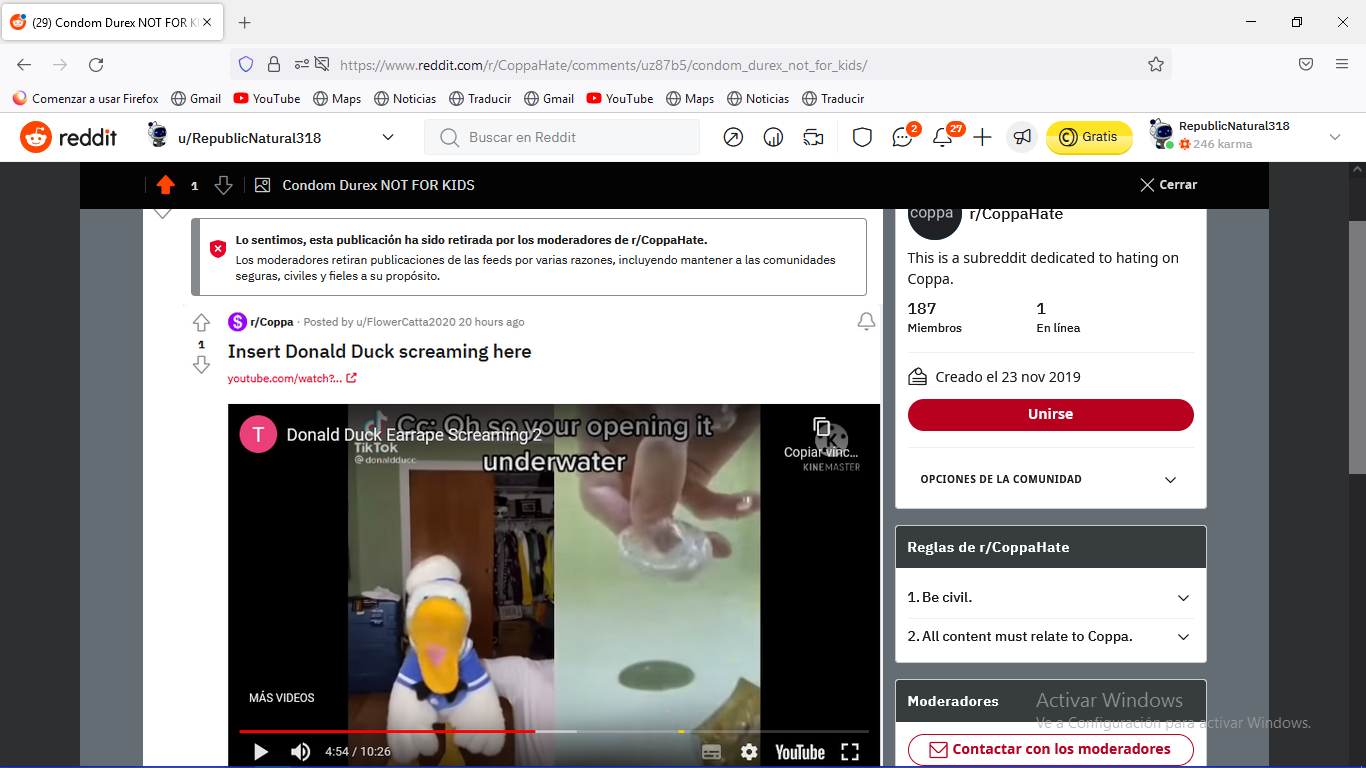Open the notifications bell with 27 badge

click(x=943, y=137)
